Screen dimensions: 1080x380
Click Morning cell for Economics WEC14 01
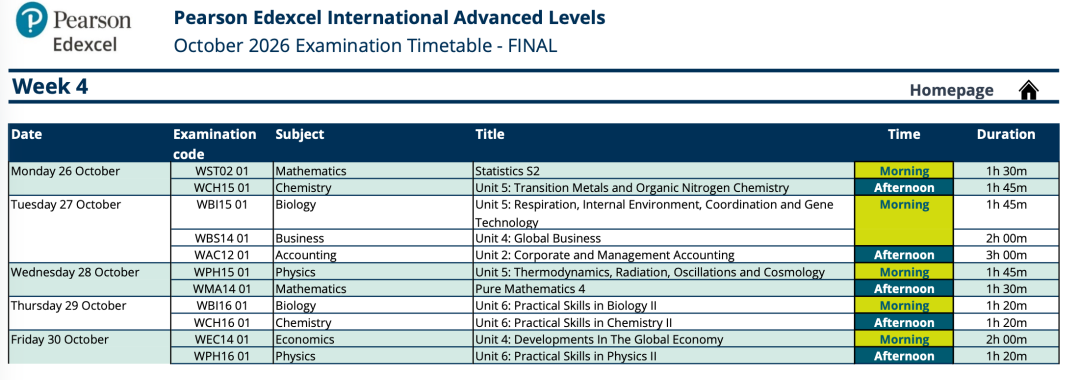pos(904,339)
